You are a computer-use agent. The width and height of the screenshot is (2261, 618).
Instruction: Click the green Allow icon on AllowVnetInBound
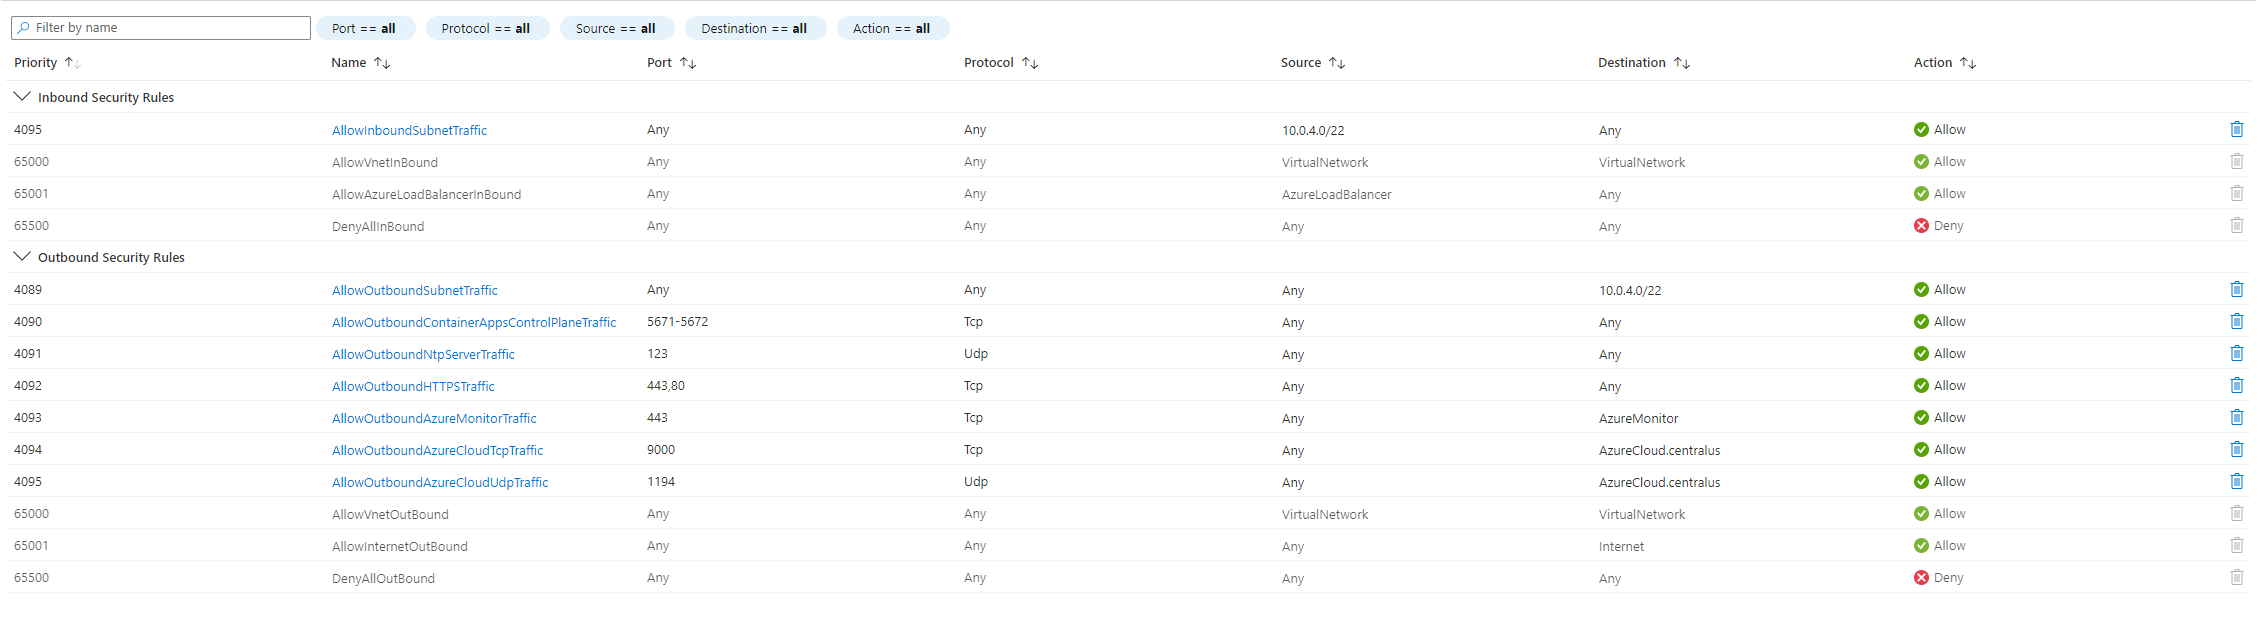tap(1921, 161)
